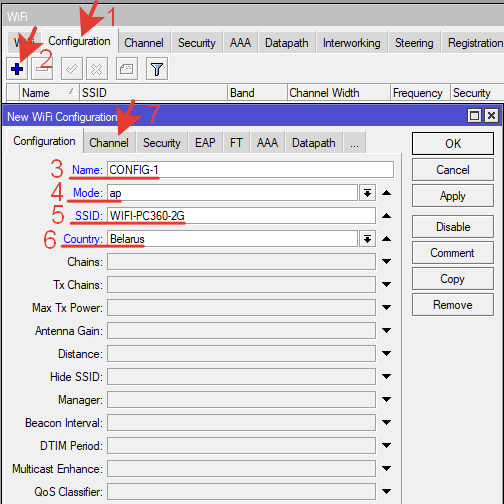Click the blue plus Add button
The height and width of the screenshot is (504, 504).
pos(17,69)
